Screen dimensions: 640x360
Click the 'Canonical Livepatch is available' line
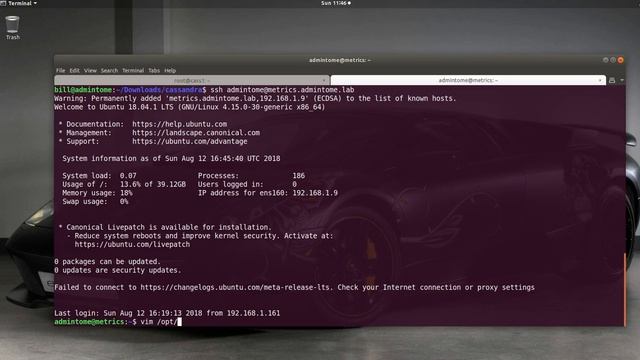(165, 227)
